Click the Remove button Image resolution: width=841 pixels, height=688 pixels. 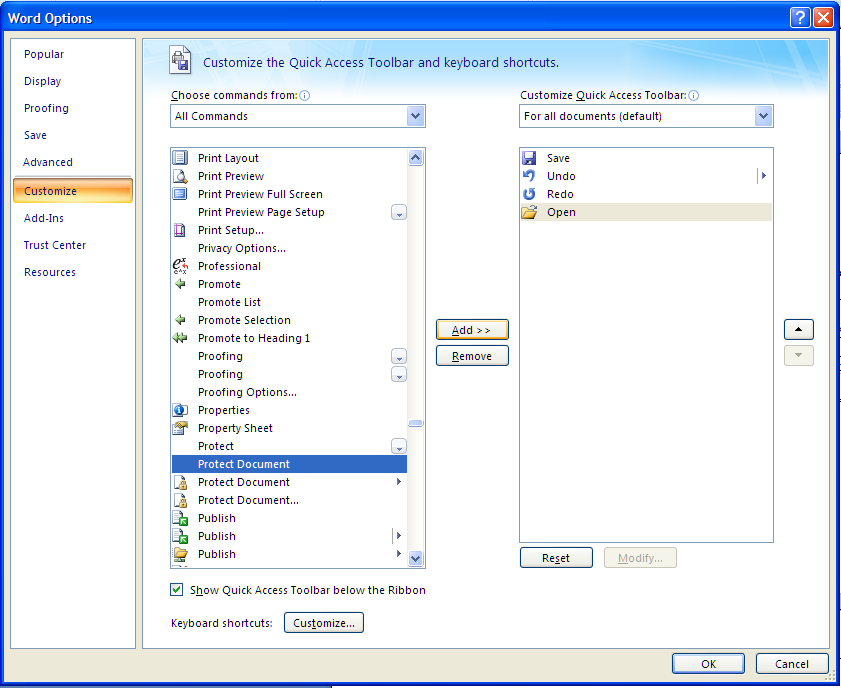click(472, 356)
